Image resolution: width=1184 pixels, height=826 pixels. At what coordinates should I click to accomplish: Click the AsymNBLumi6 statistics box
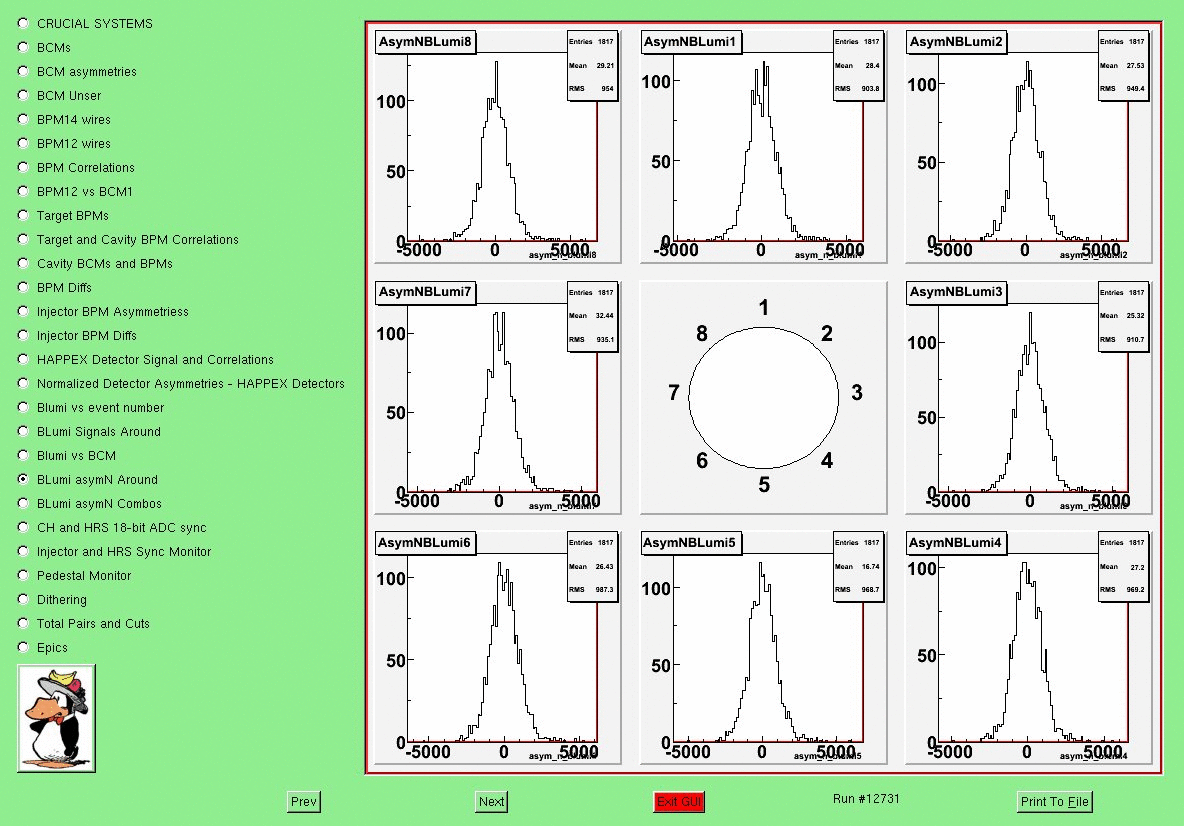(x=592, y=567)
